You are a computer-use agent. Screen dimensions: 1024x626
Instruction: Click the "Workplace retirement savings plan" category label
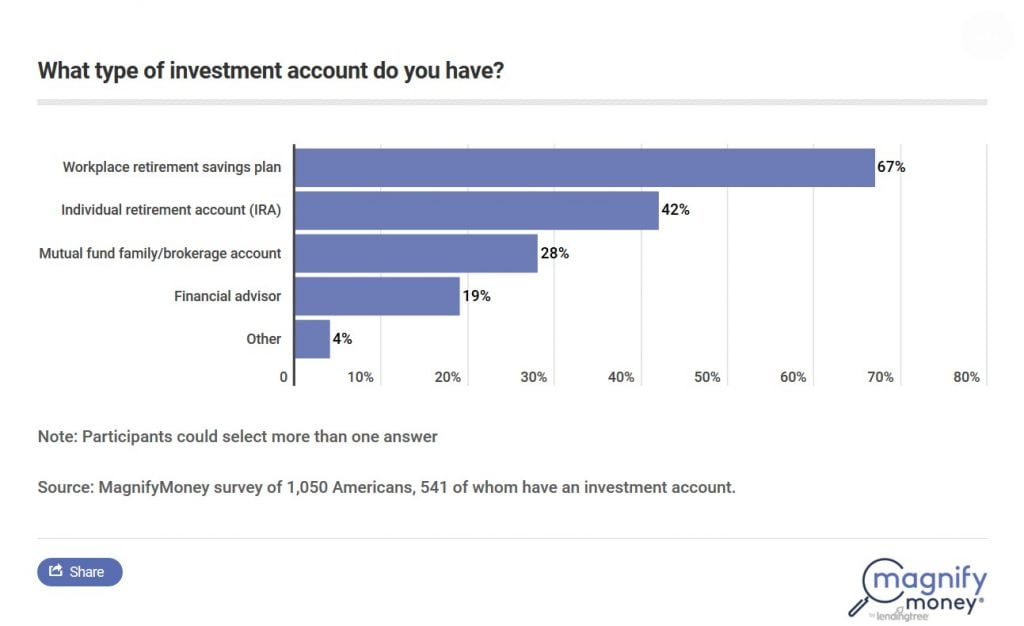point(172,167)
